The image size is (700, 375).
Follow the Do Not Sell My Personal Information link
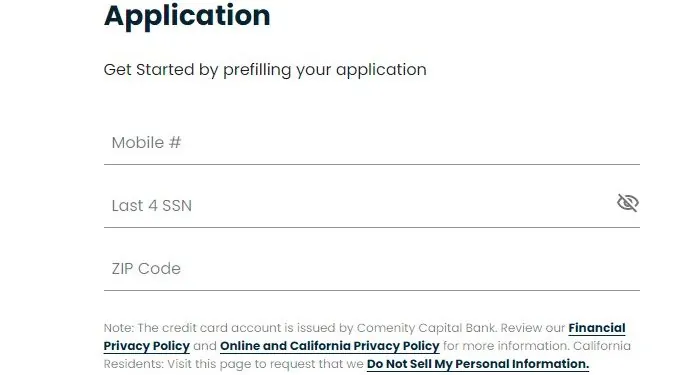point(478,364)
